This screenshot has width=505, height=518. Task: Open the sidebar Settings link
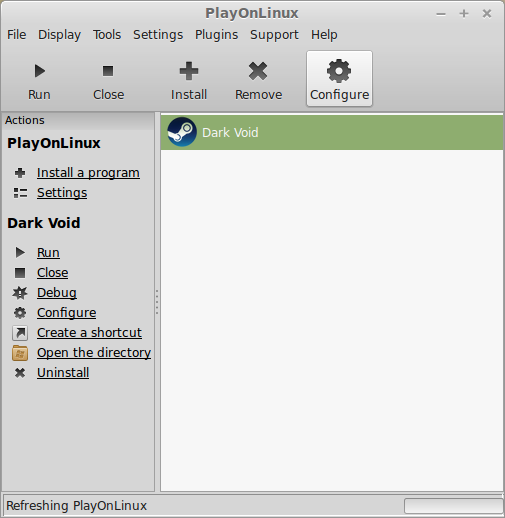(62, 193)
